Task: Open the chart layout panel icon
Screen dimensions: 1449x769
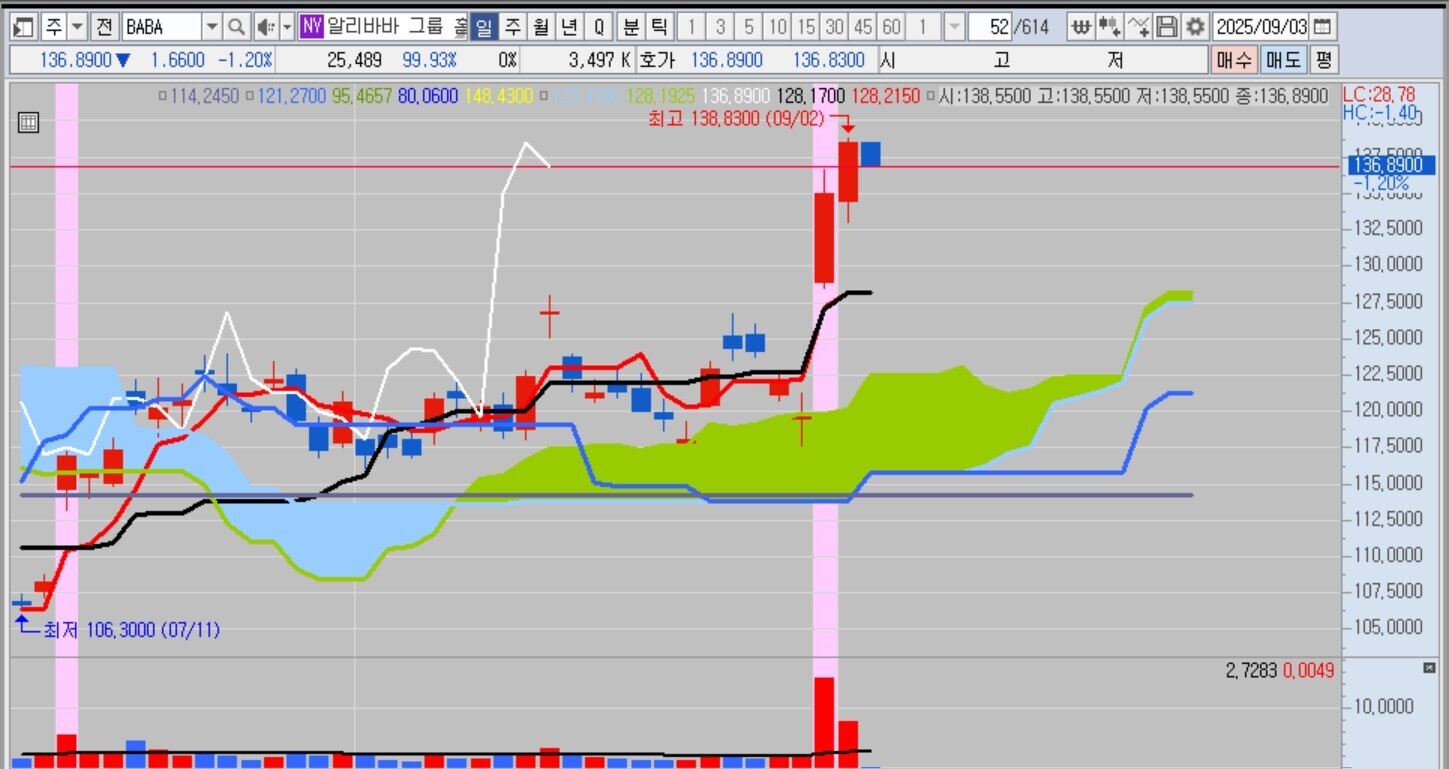Action: 23,26
